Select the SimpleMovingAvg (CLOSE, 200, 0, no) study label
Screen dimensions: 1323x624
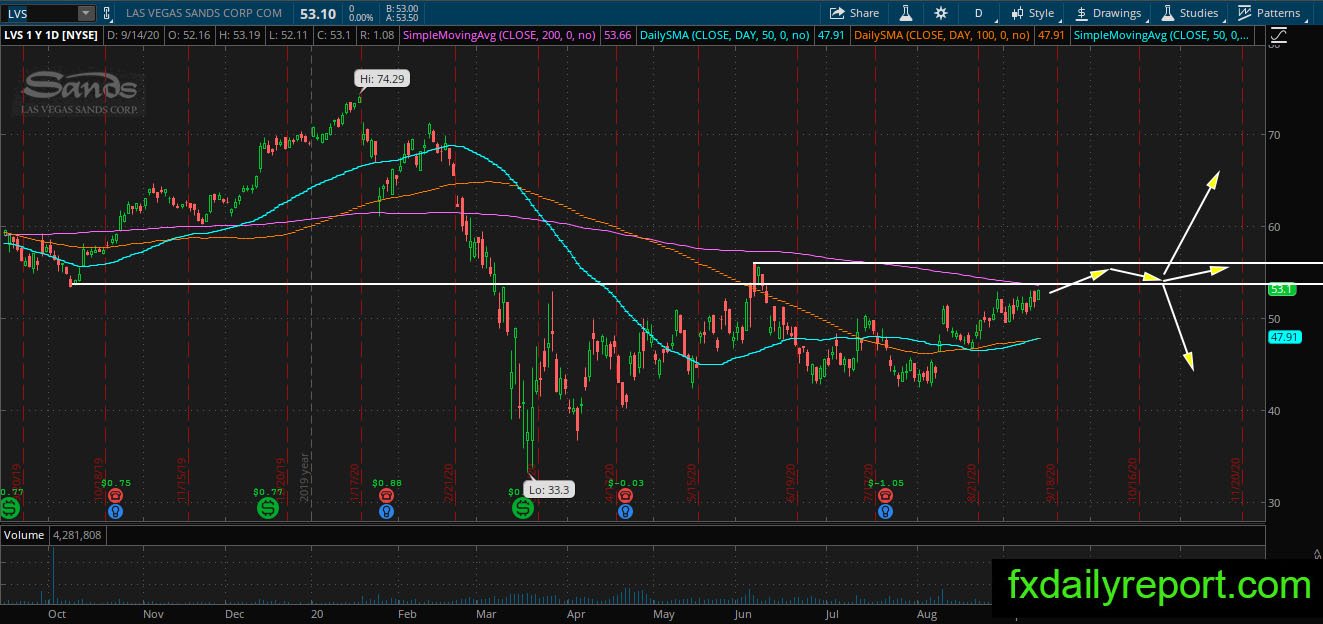pos(497,35)
